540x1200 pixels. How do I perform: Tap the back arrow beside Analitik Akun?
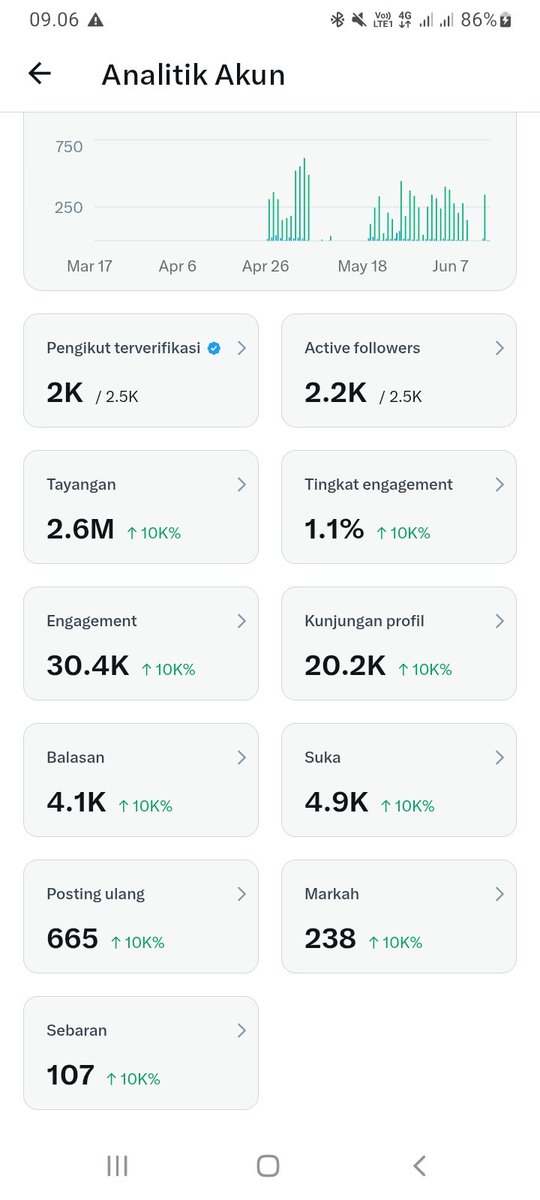click(x=39, y=74)
